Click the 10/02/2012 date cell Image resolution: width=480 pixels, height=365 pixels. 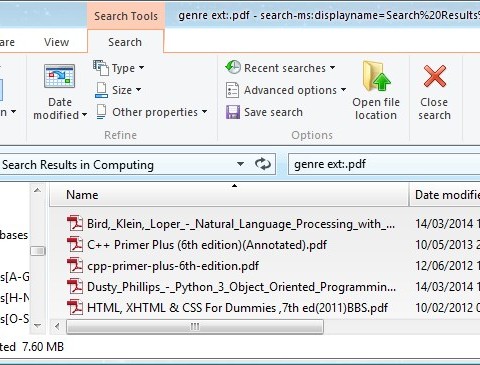(x=447, y=308)
